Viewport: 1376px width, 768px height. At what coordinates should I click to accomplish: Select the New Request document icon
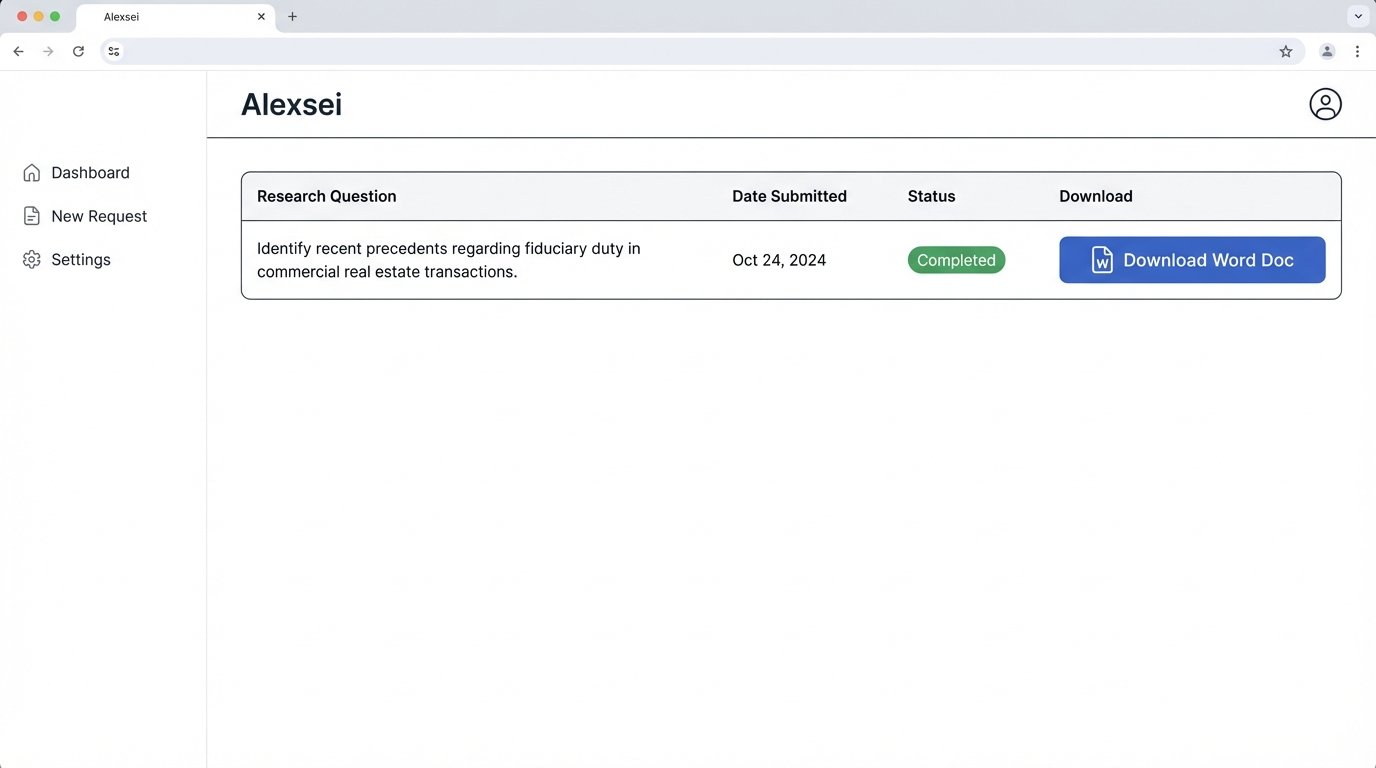click(x=30, y=215)
